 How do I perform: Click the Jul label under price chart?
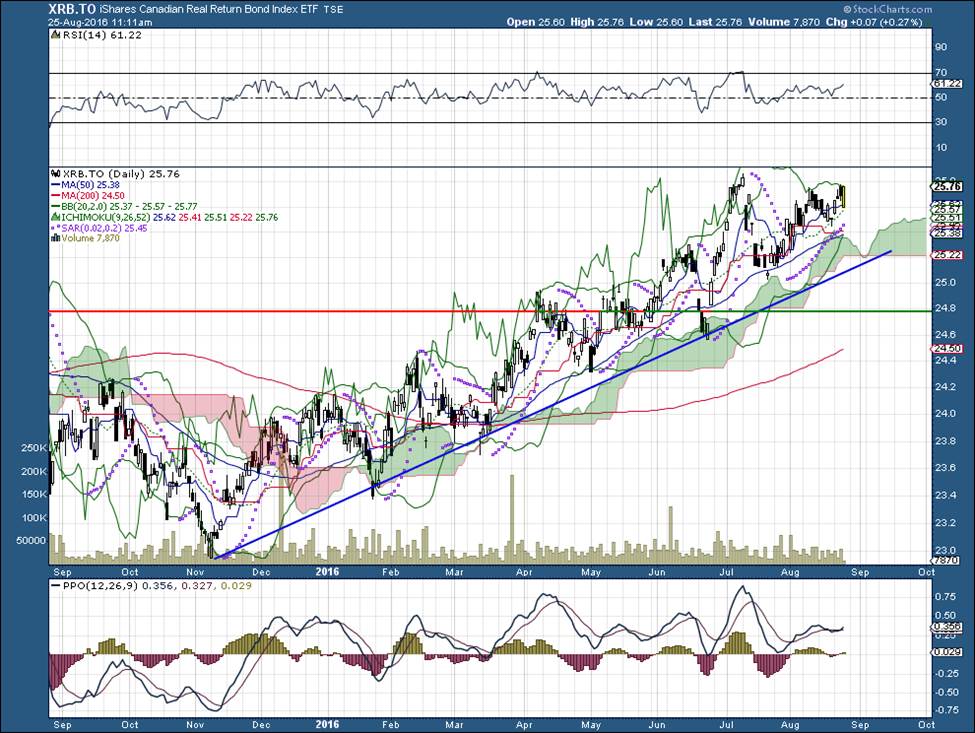click(725, 572)
